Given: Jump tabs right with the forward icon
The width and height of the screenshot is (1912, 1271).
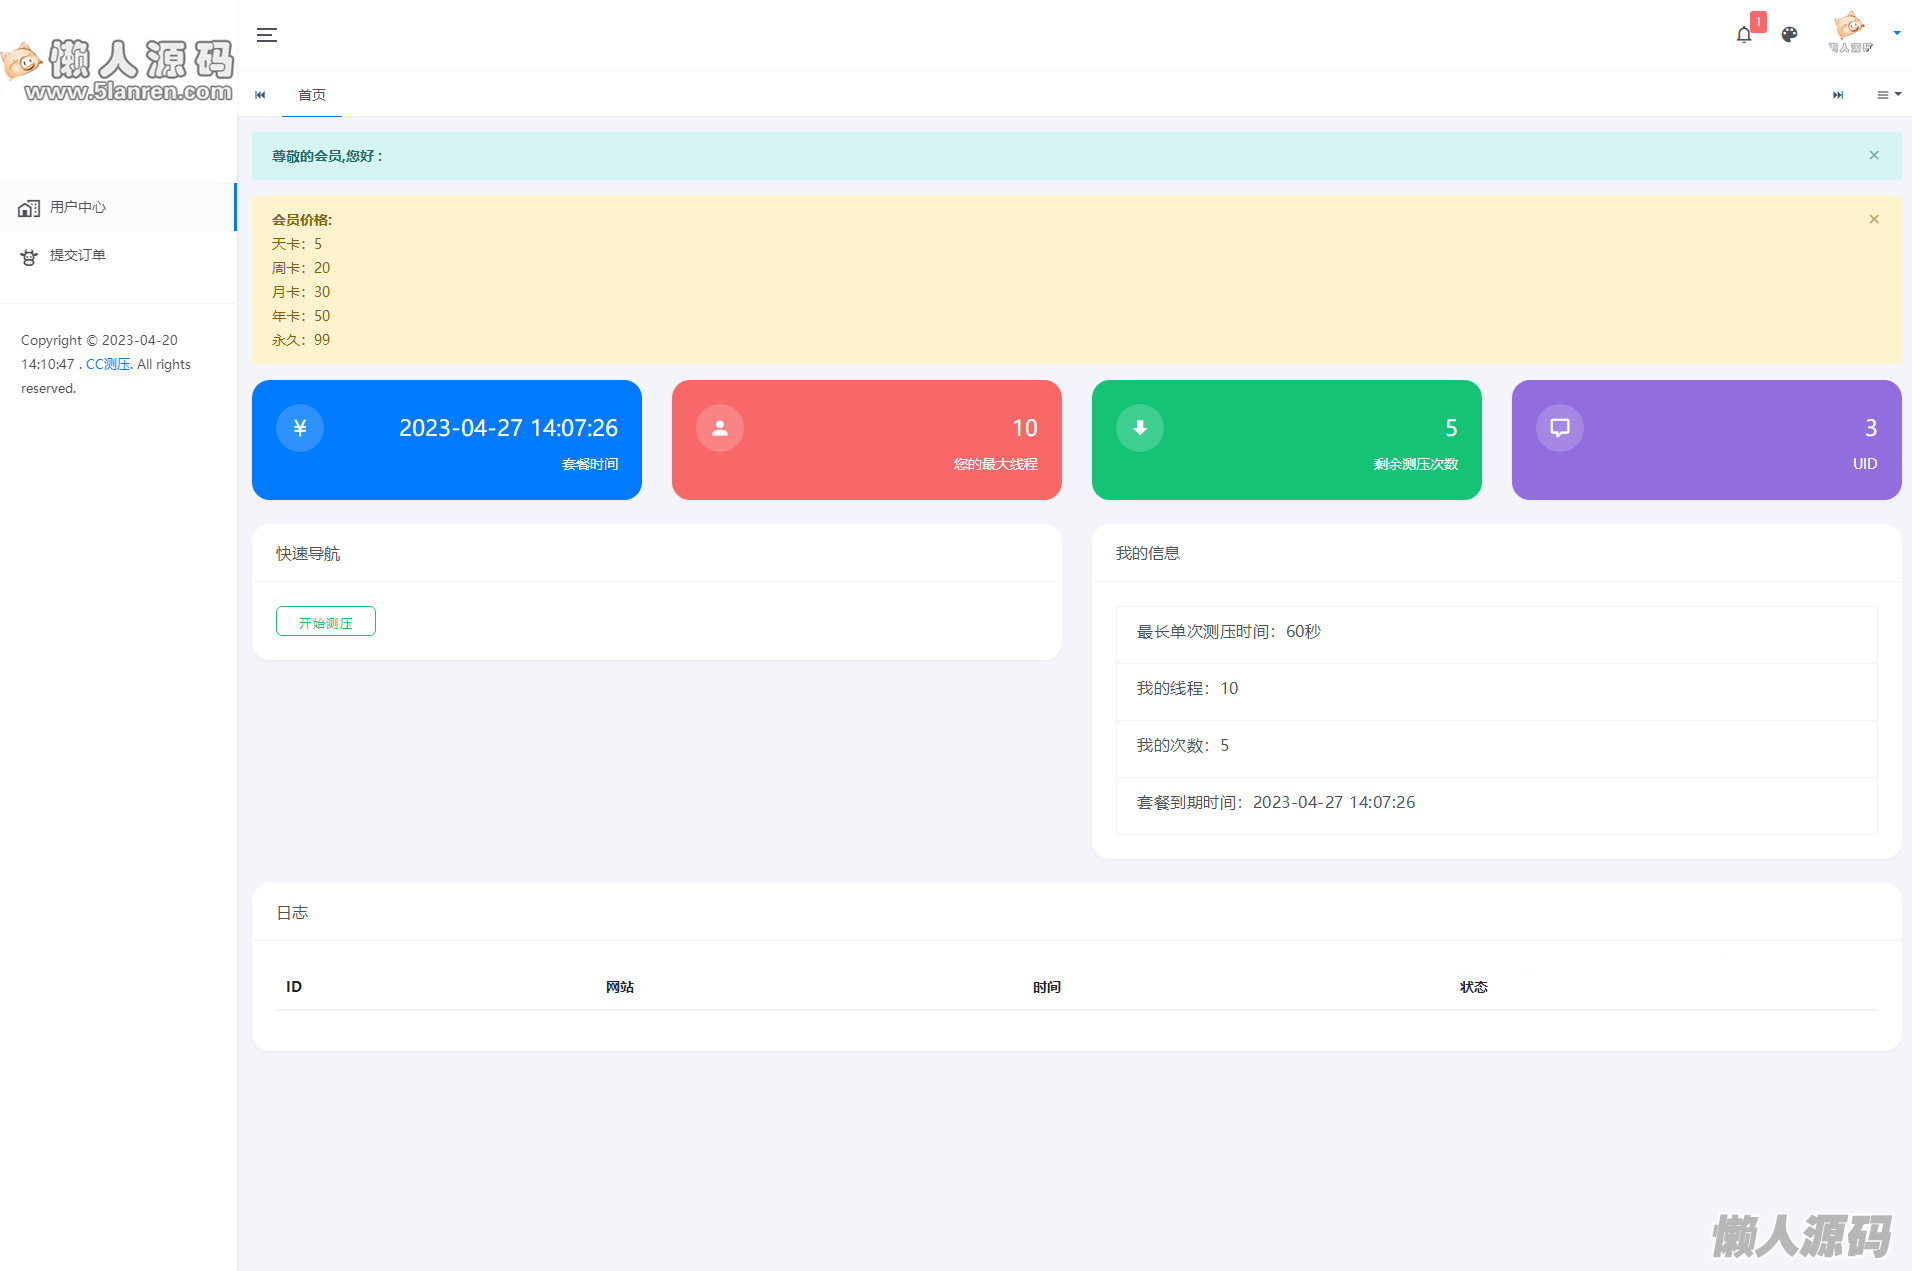Looking at the screenshot, I should [x=1838, y=95].
